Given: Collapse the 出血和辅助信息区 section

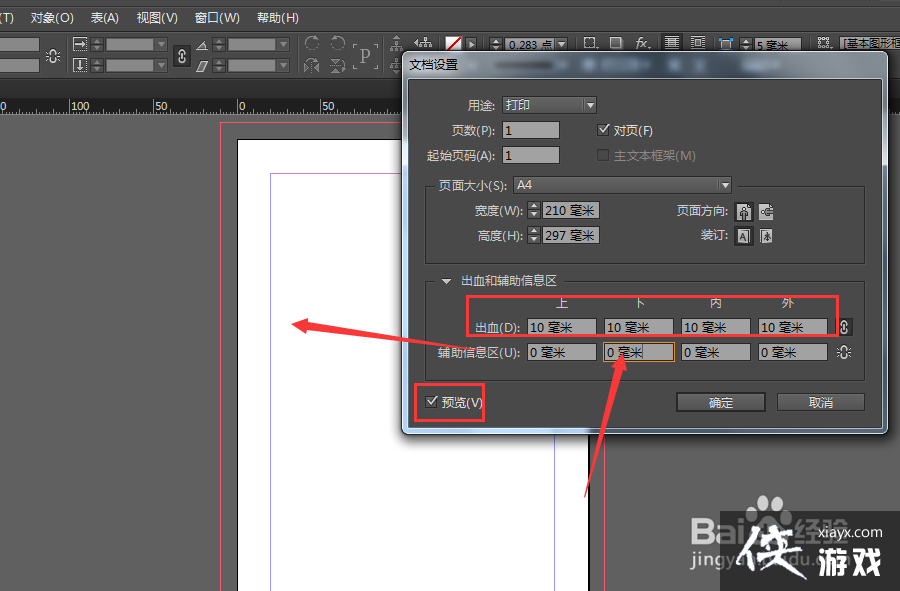Looking at the screenshot, I should coord(446,281).
